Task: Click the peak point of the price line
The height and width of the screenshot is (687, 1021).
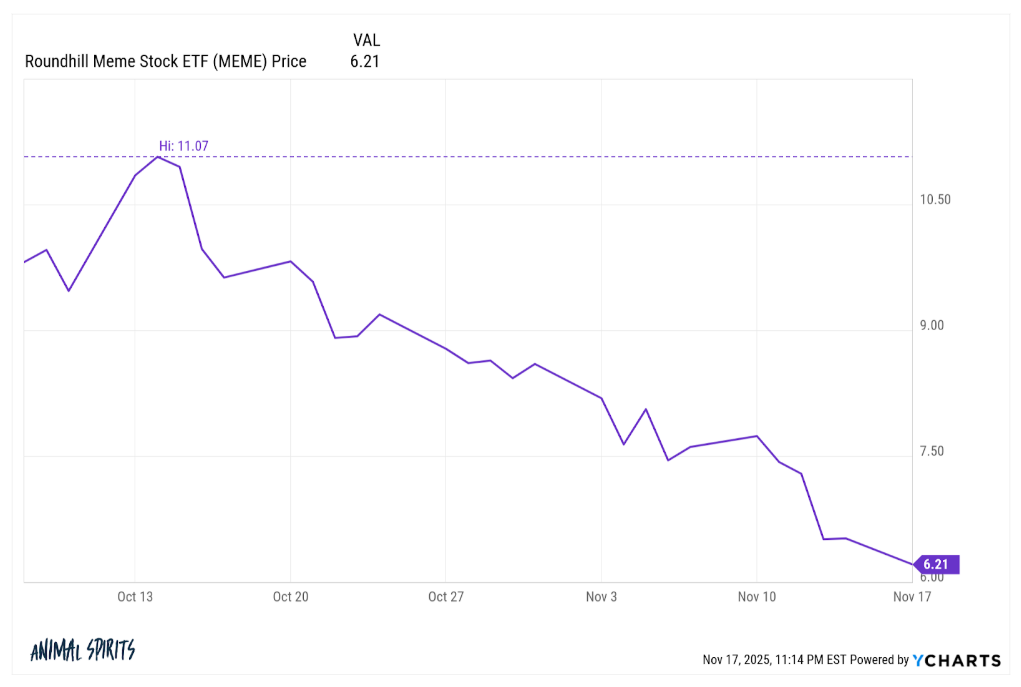Action: [158, 157]
